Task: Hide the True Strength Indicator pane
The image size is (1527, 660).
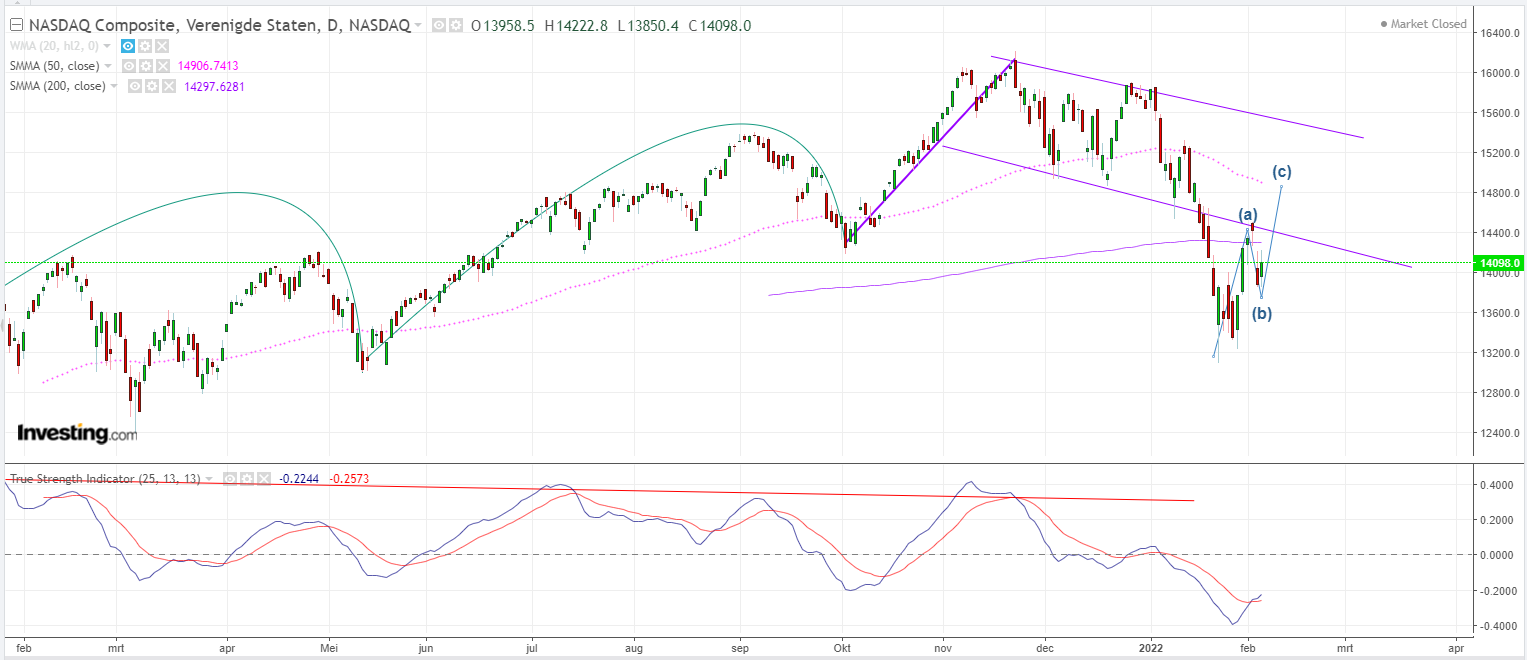Action: coord(230,479)
